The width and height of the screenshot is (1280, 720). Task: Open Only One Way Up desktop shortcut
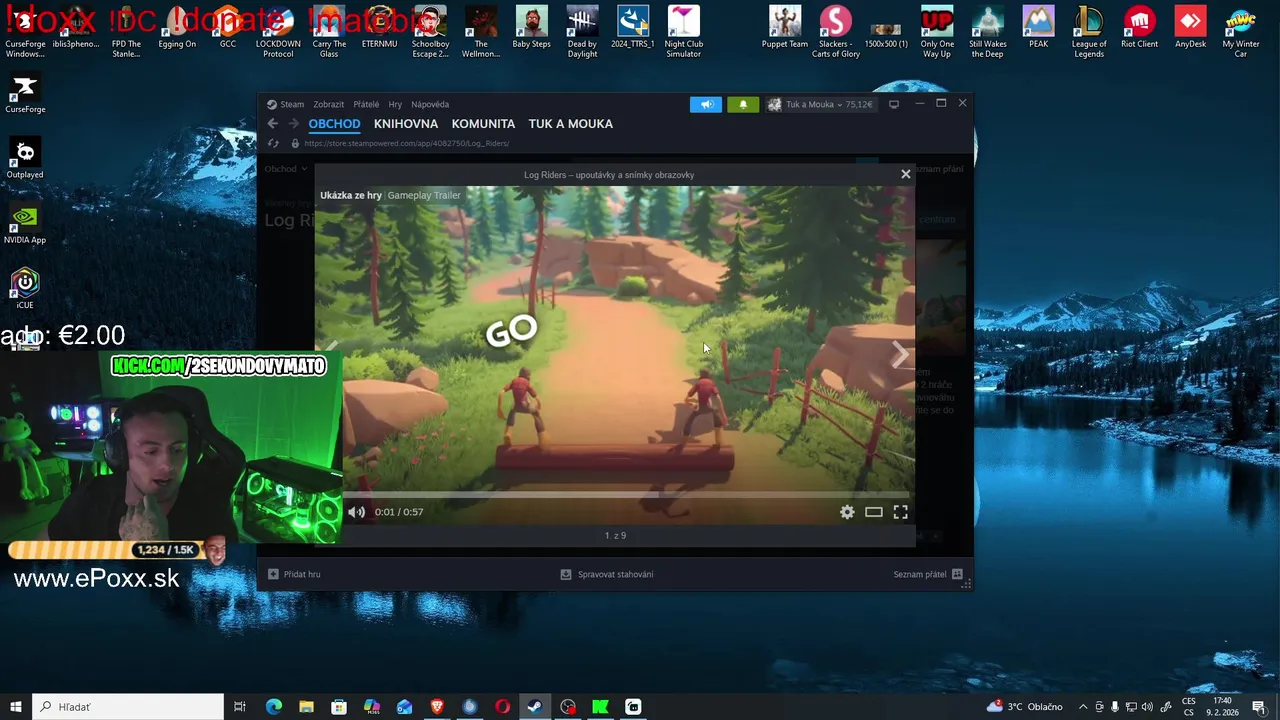coord(937,32)
